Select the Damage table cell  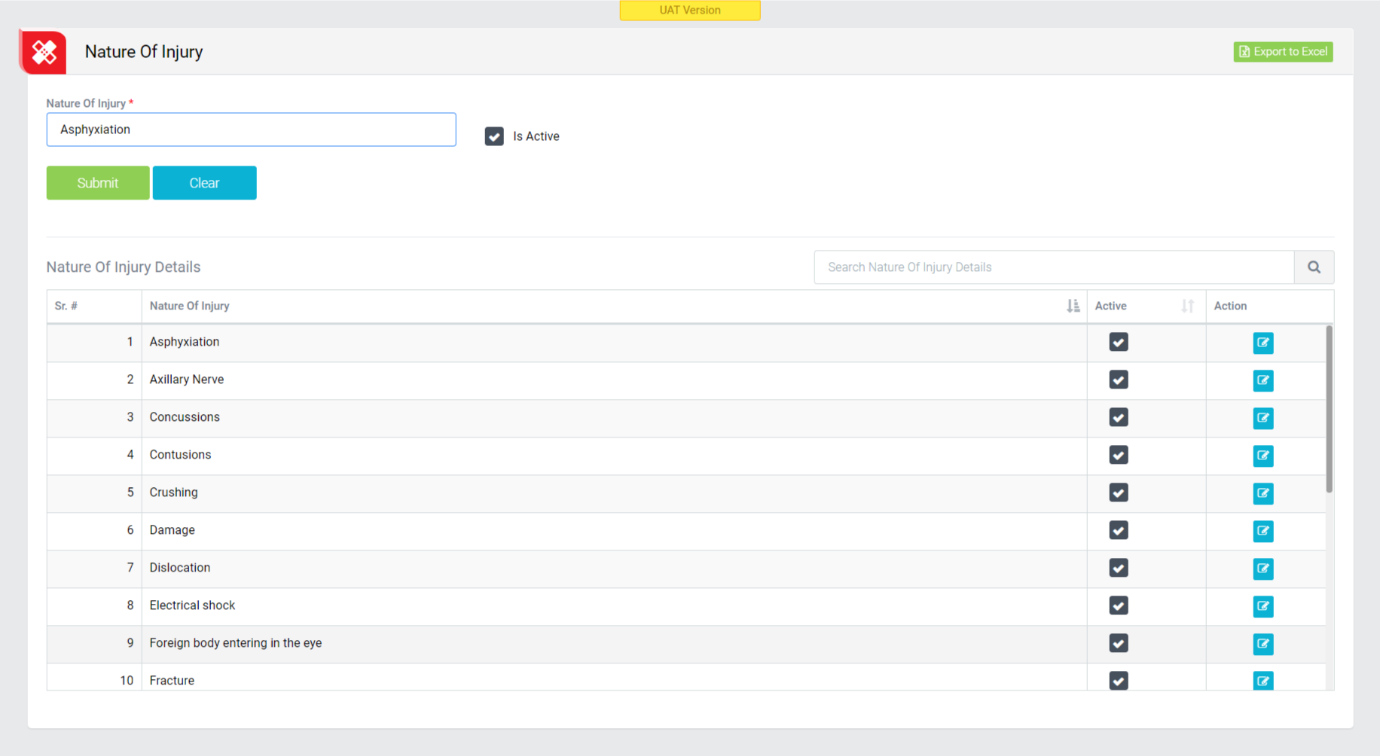(x=614, y=530)
